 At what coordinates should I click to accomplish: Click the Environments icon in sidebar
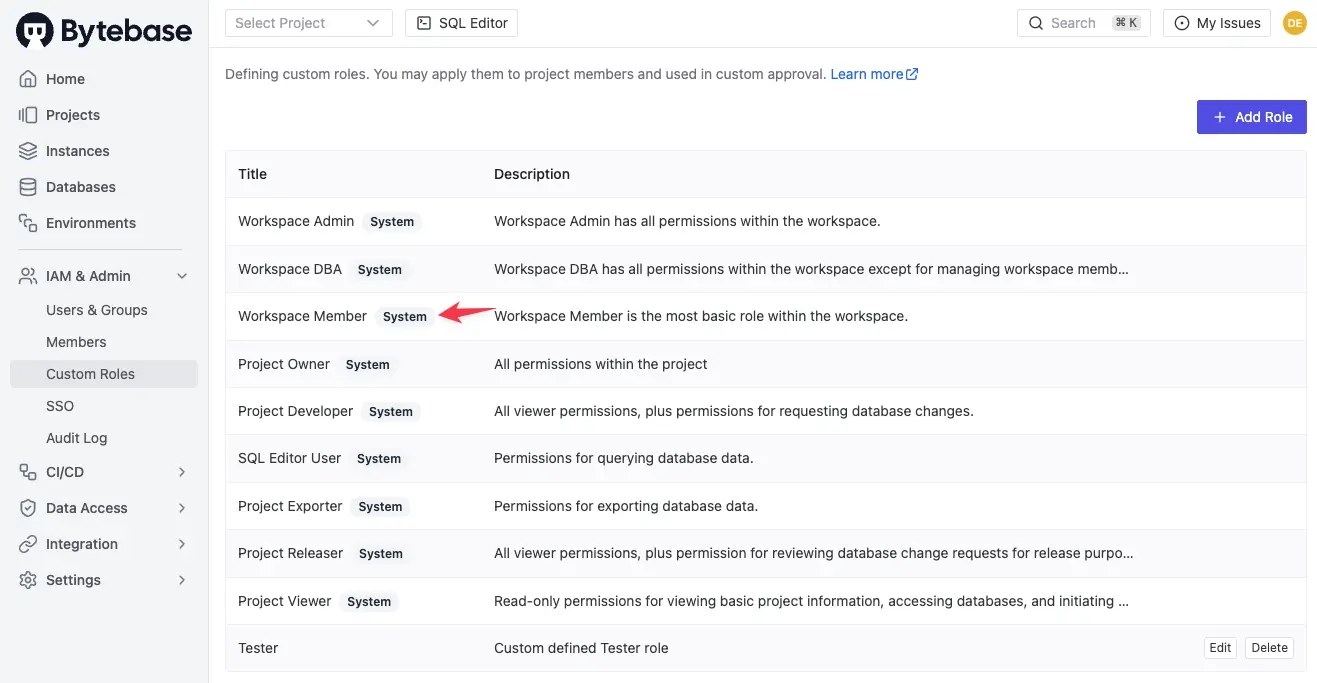point(28,223)
